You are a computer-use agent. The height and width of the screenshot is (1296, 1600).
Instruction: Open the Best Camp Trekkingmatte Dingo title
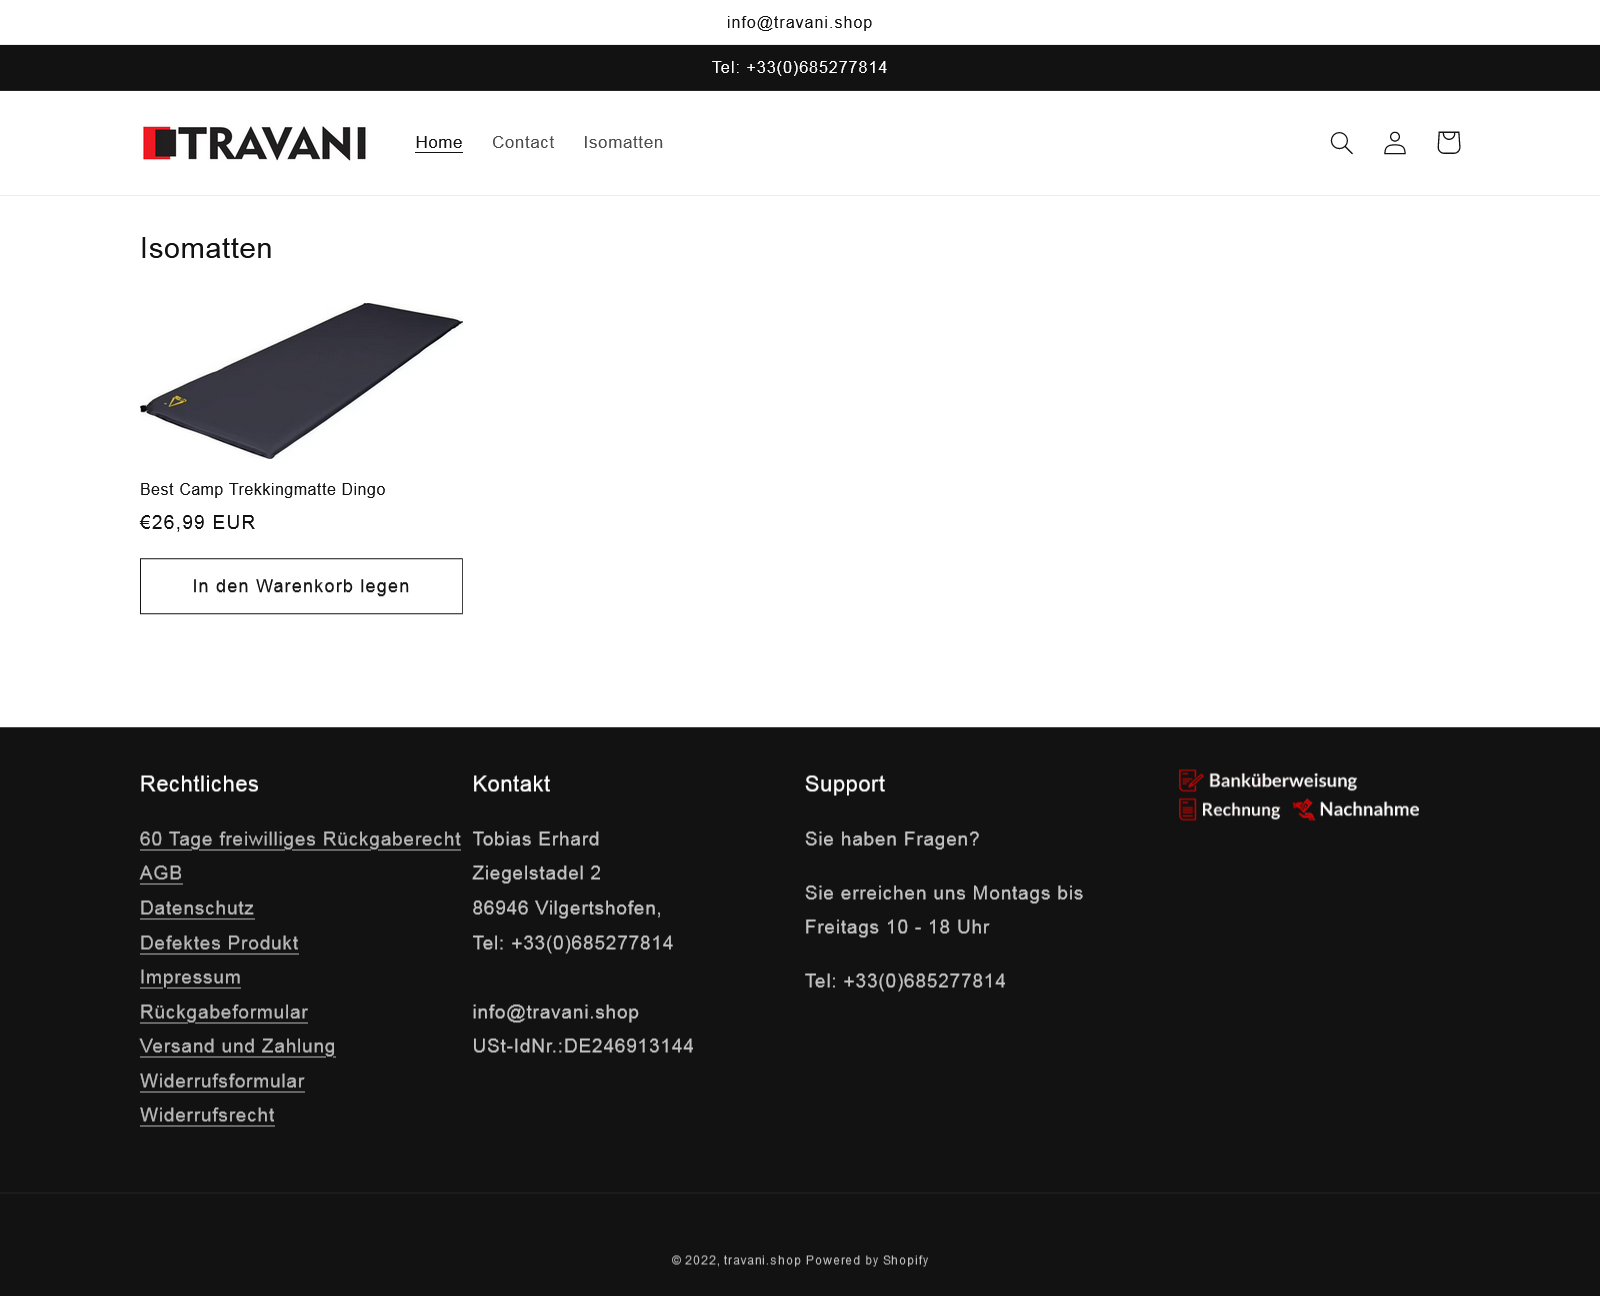coord(262,489)
